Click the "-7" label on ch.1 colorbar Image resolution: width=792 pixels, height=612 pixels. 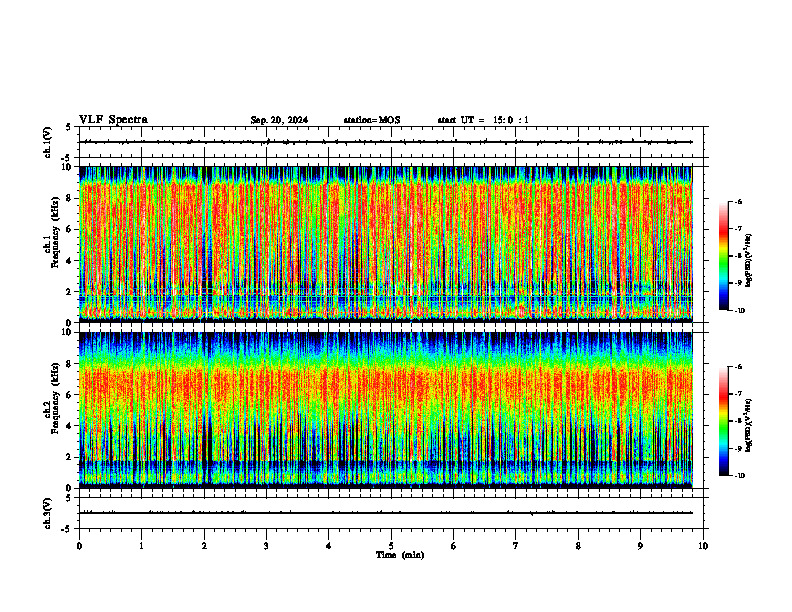[738, 229]
